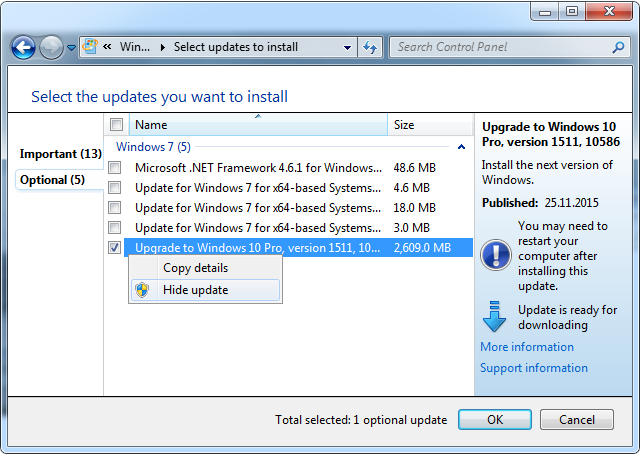Close the Windows Update window
This screenshot has width=640, height=454.
(609, 11)
